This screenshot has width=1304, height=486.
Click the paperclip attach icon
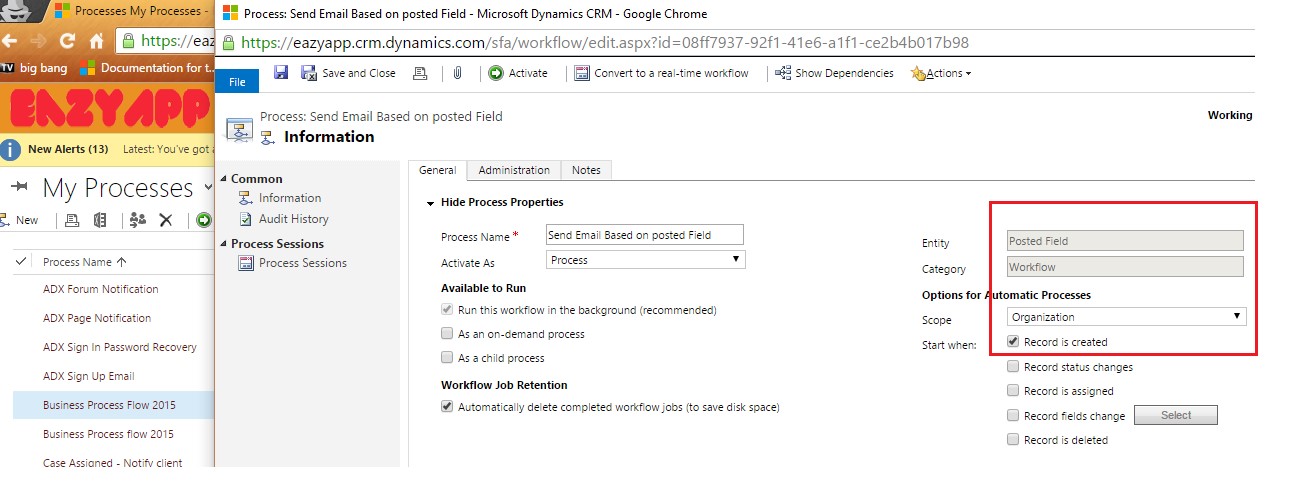tap(457, 73)
